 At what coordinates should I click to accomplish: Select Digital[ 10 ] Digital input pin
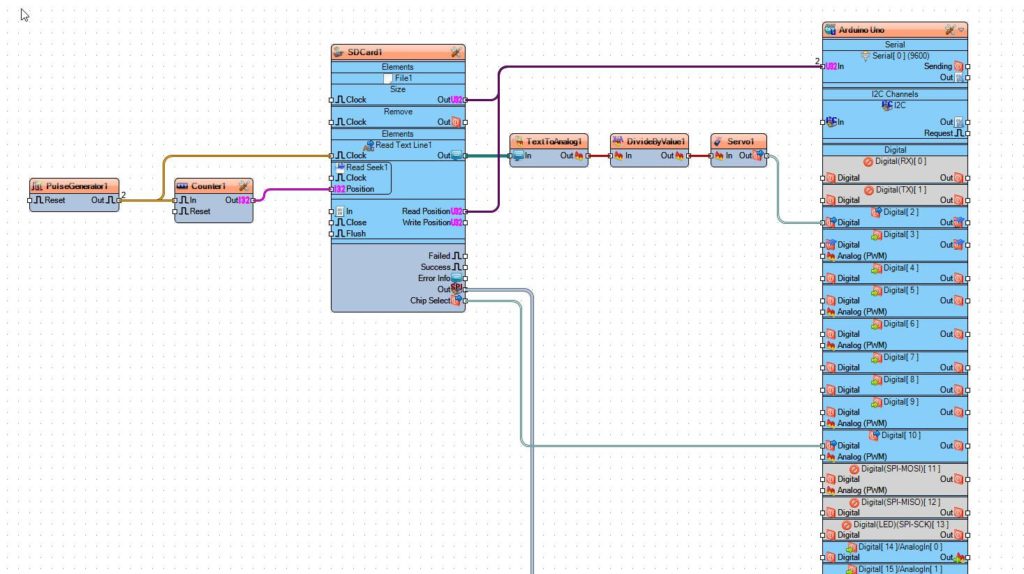pyautogui.click(x=823, y=446)
